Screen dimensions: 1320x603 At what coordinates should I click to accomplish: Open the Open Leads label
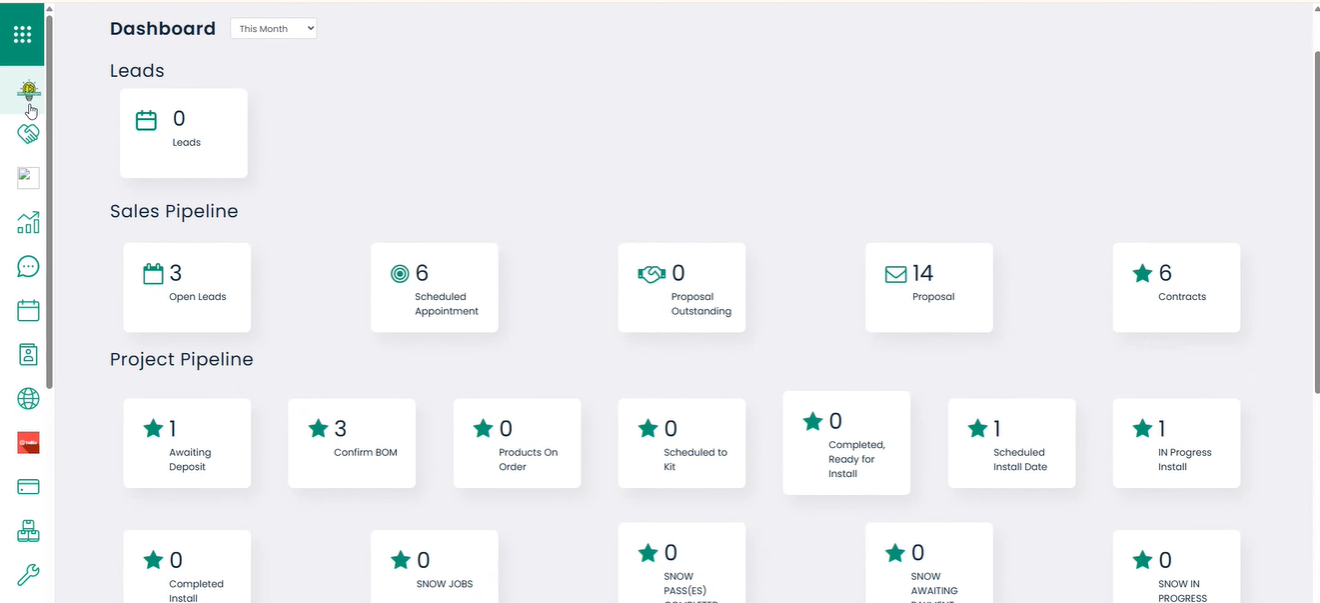(x=198, y=297)
